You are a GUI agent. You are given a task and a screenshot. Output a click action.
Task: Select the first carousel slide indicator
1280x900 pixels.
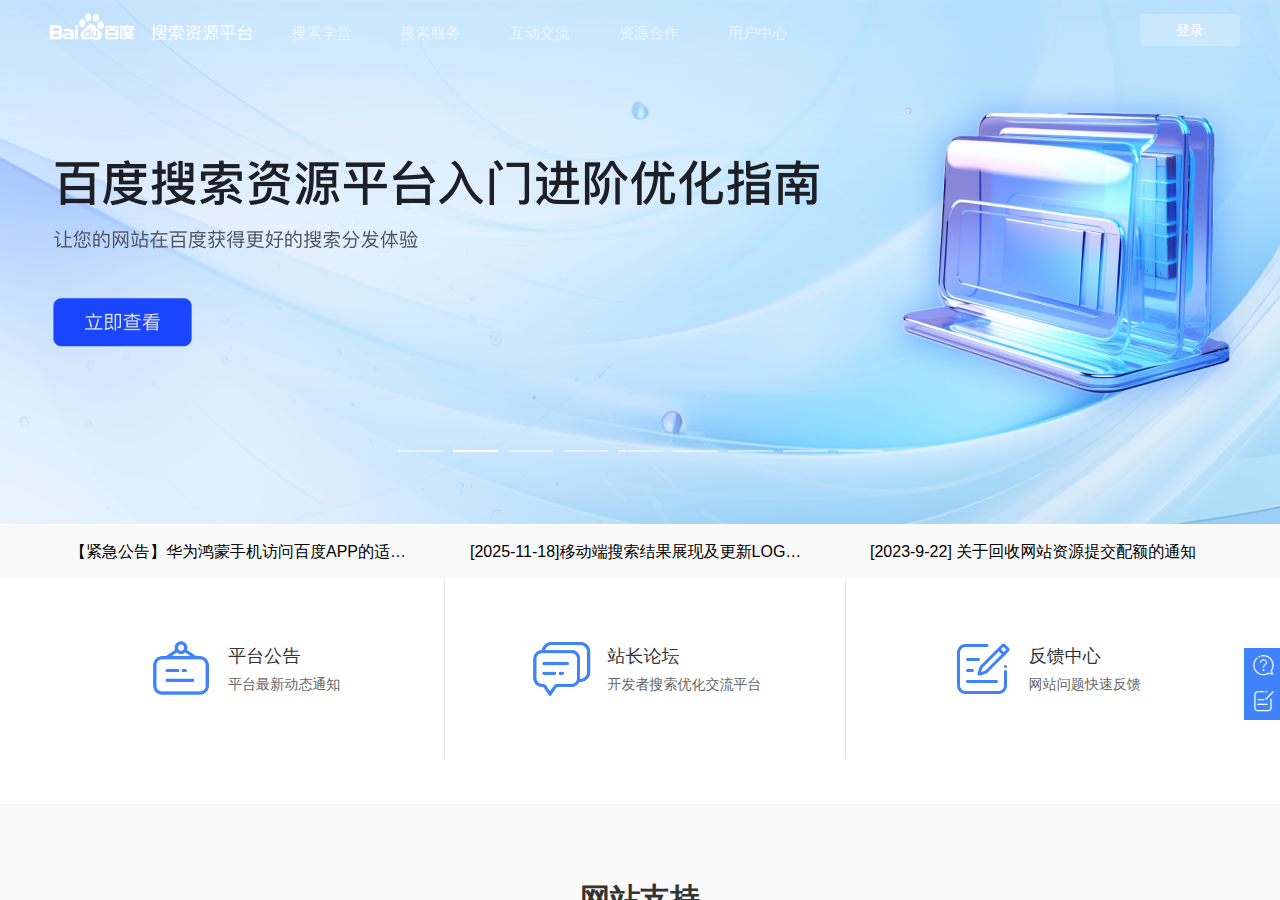pos(421,451)
